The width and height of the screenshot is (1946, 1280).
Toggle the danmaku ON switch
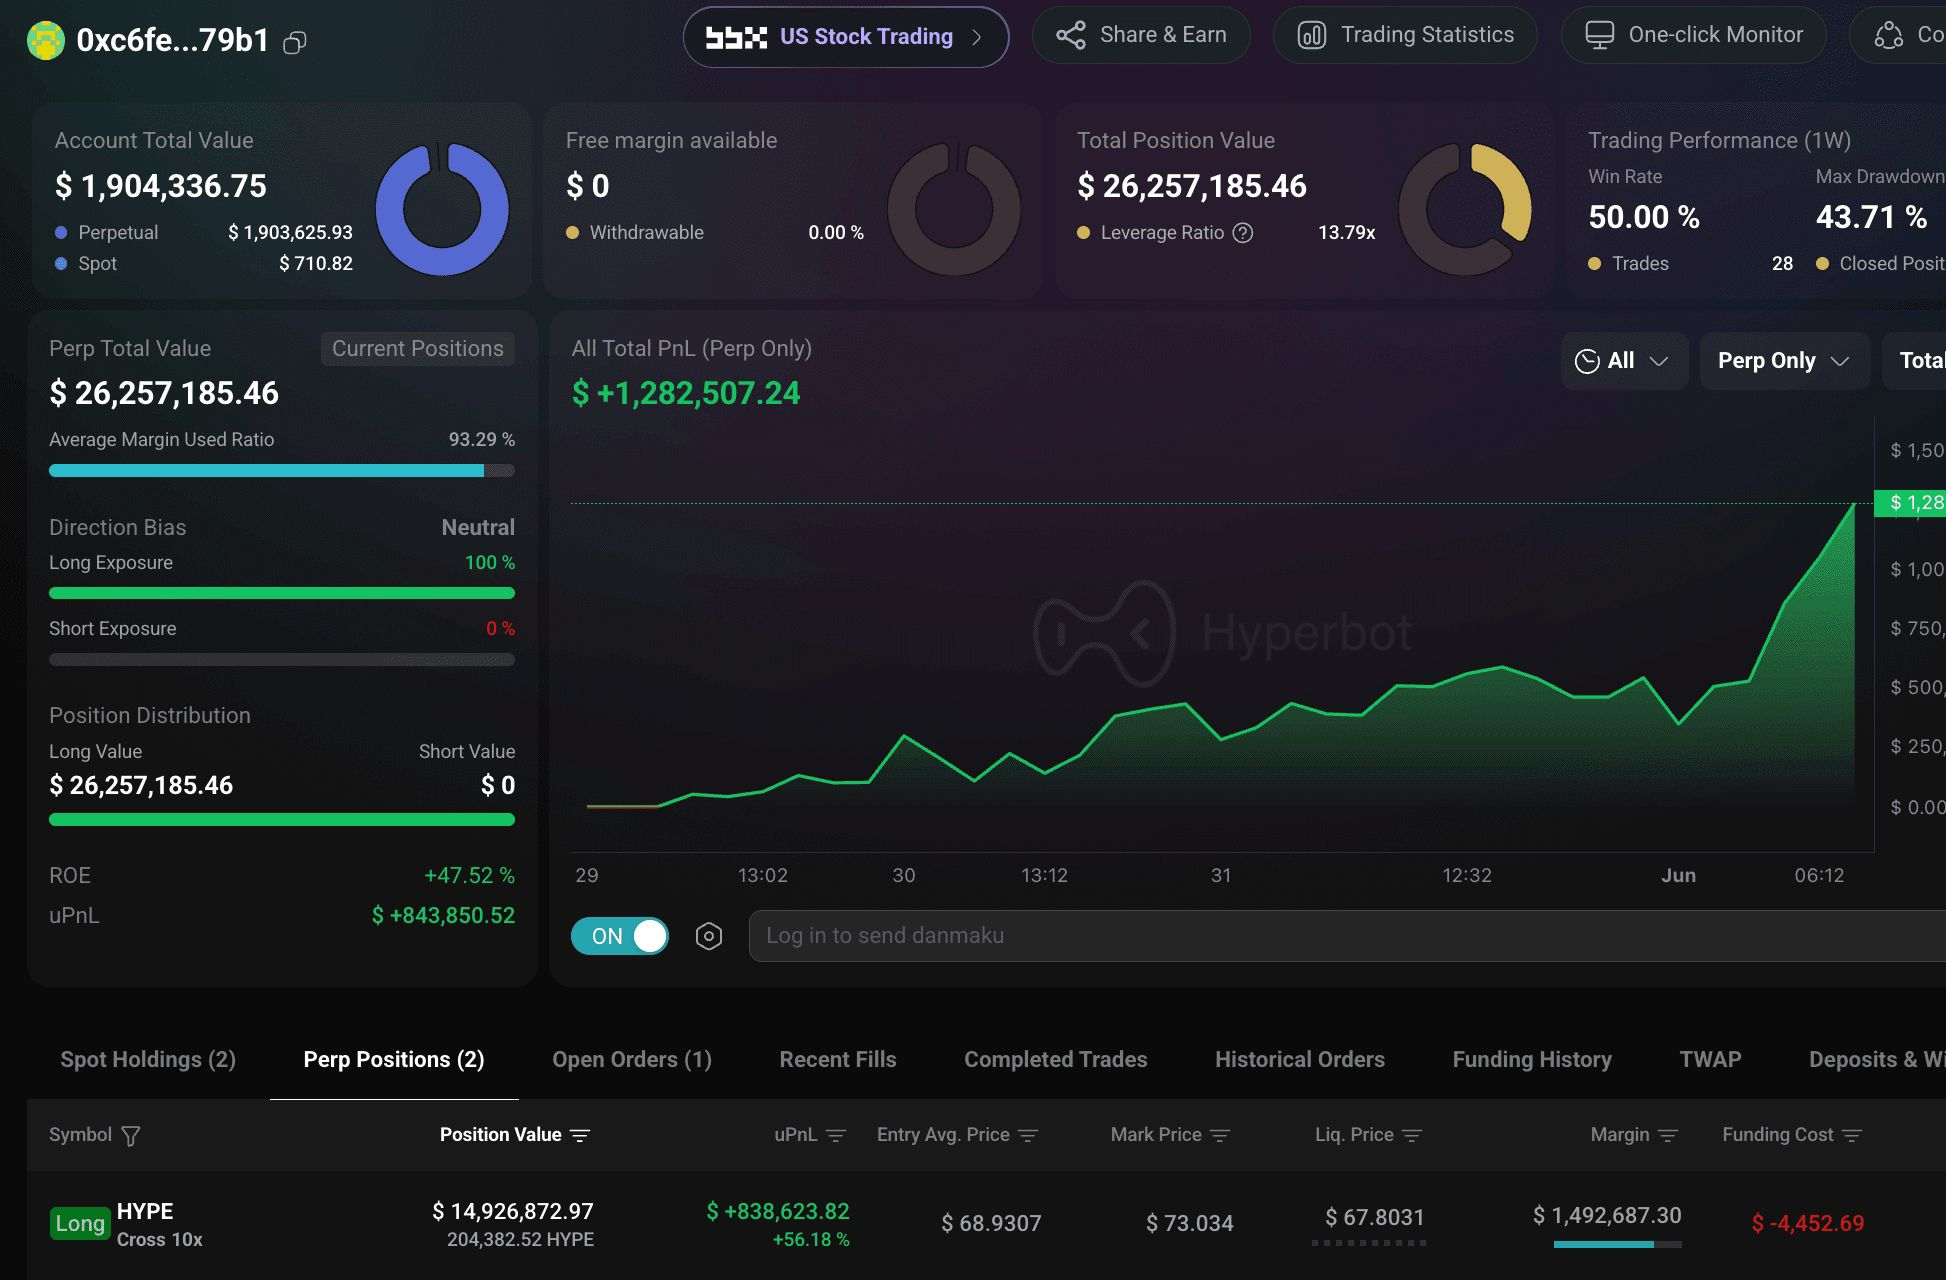[x=620, y=936]
